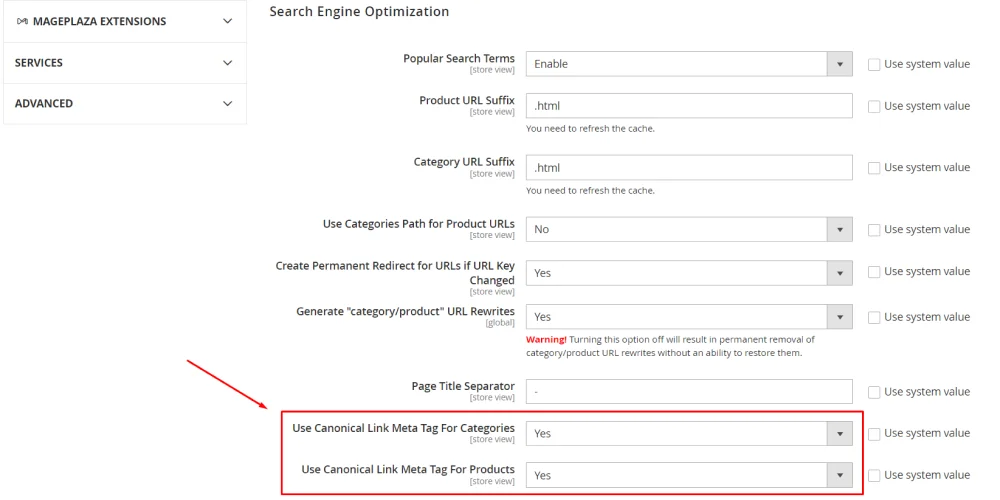Check Use system value for Popular Search Terms
The width and height of the screenshot is (1000, 500).
click(874, 64)
